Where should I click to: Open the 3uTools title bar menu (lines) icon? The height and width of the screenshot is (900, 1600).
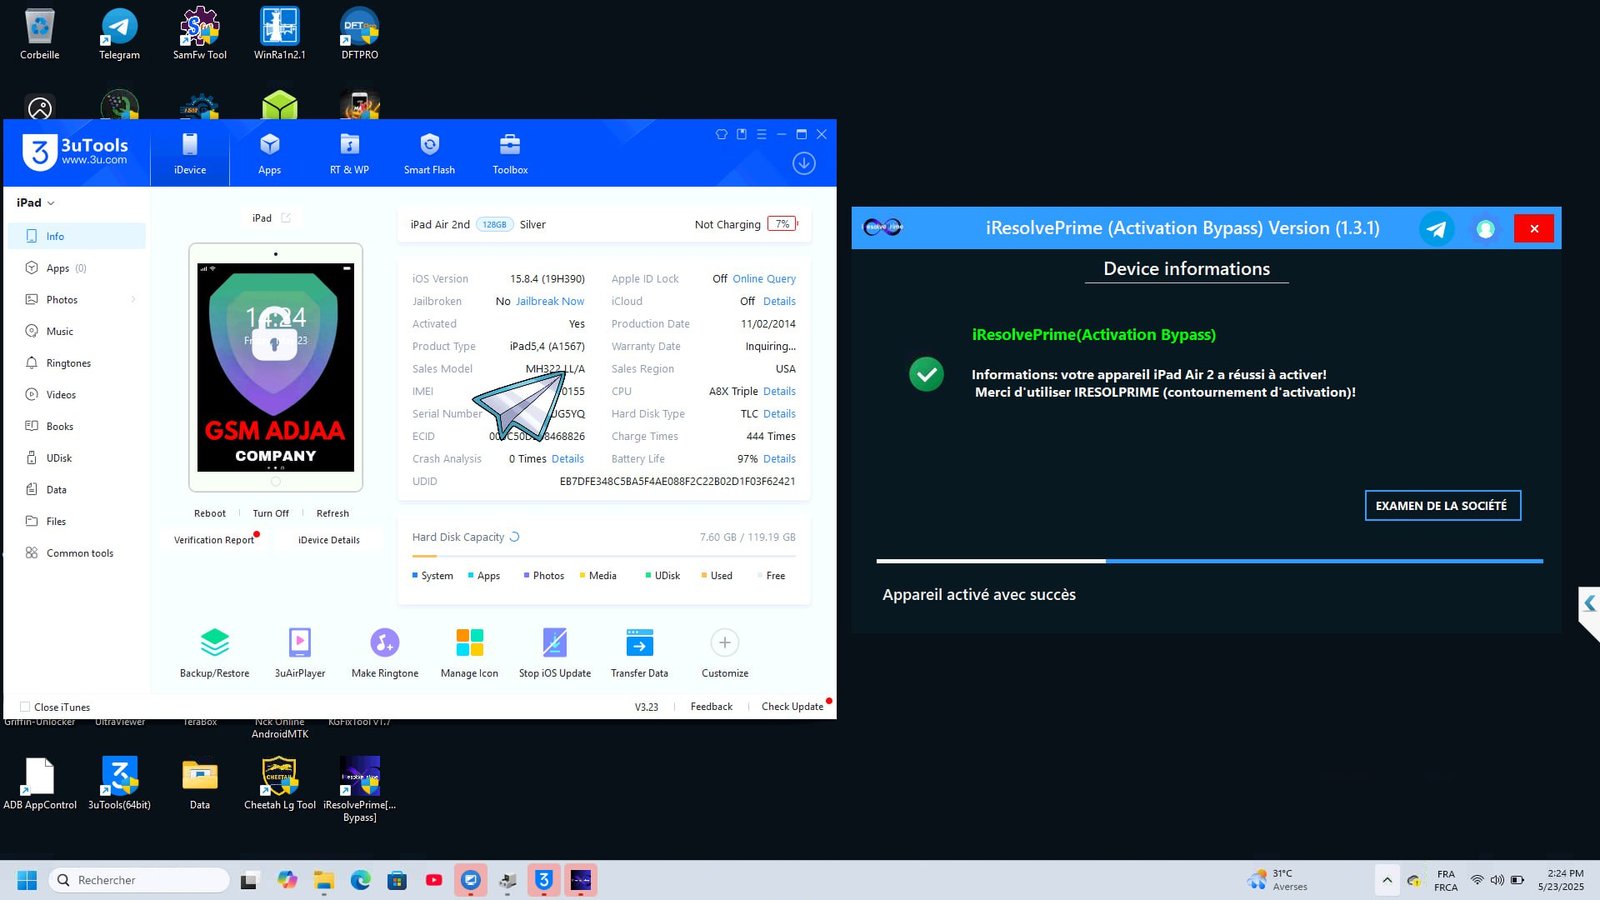[x=761, y=134]
